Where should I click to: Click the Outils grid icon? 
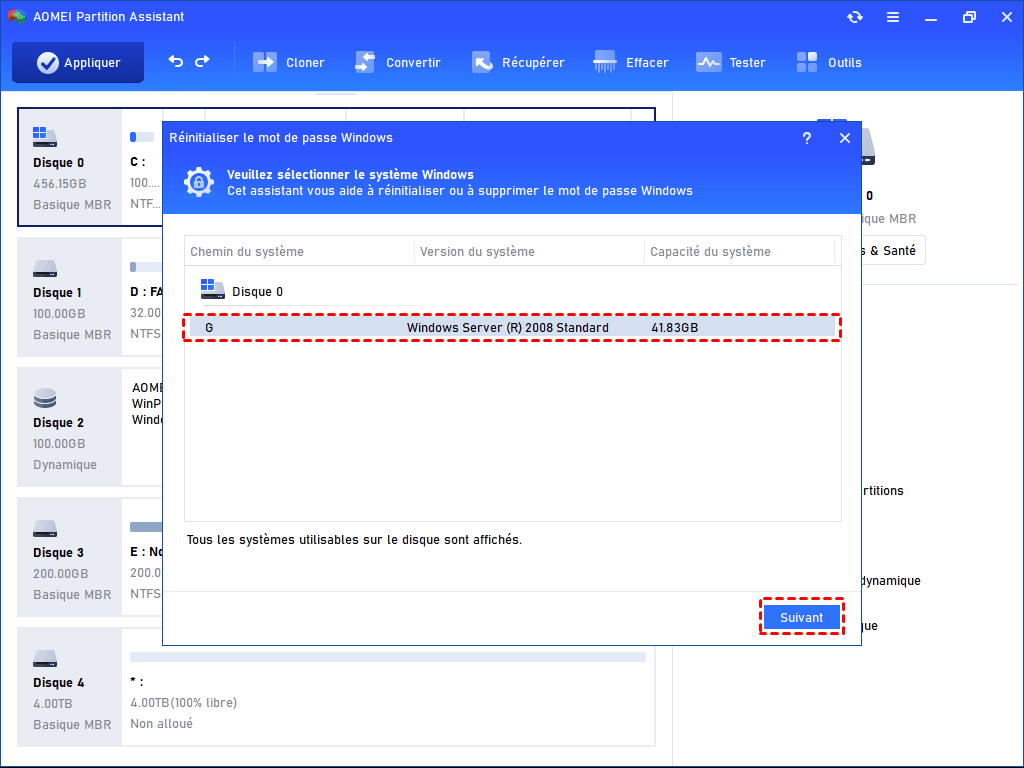807,62
